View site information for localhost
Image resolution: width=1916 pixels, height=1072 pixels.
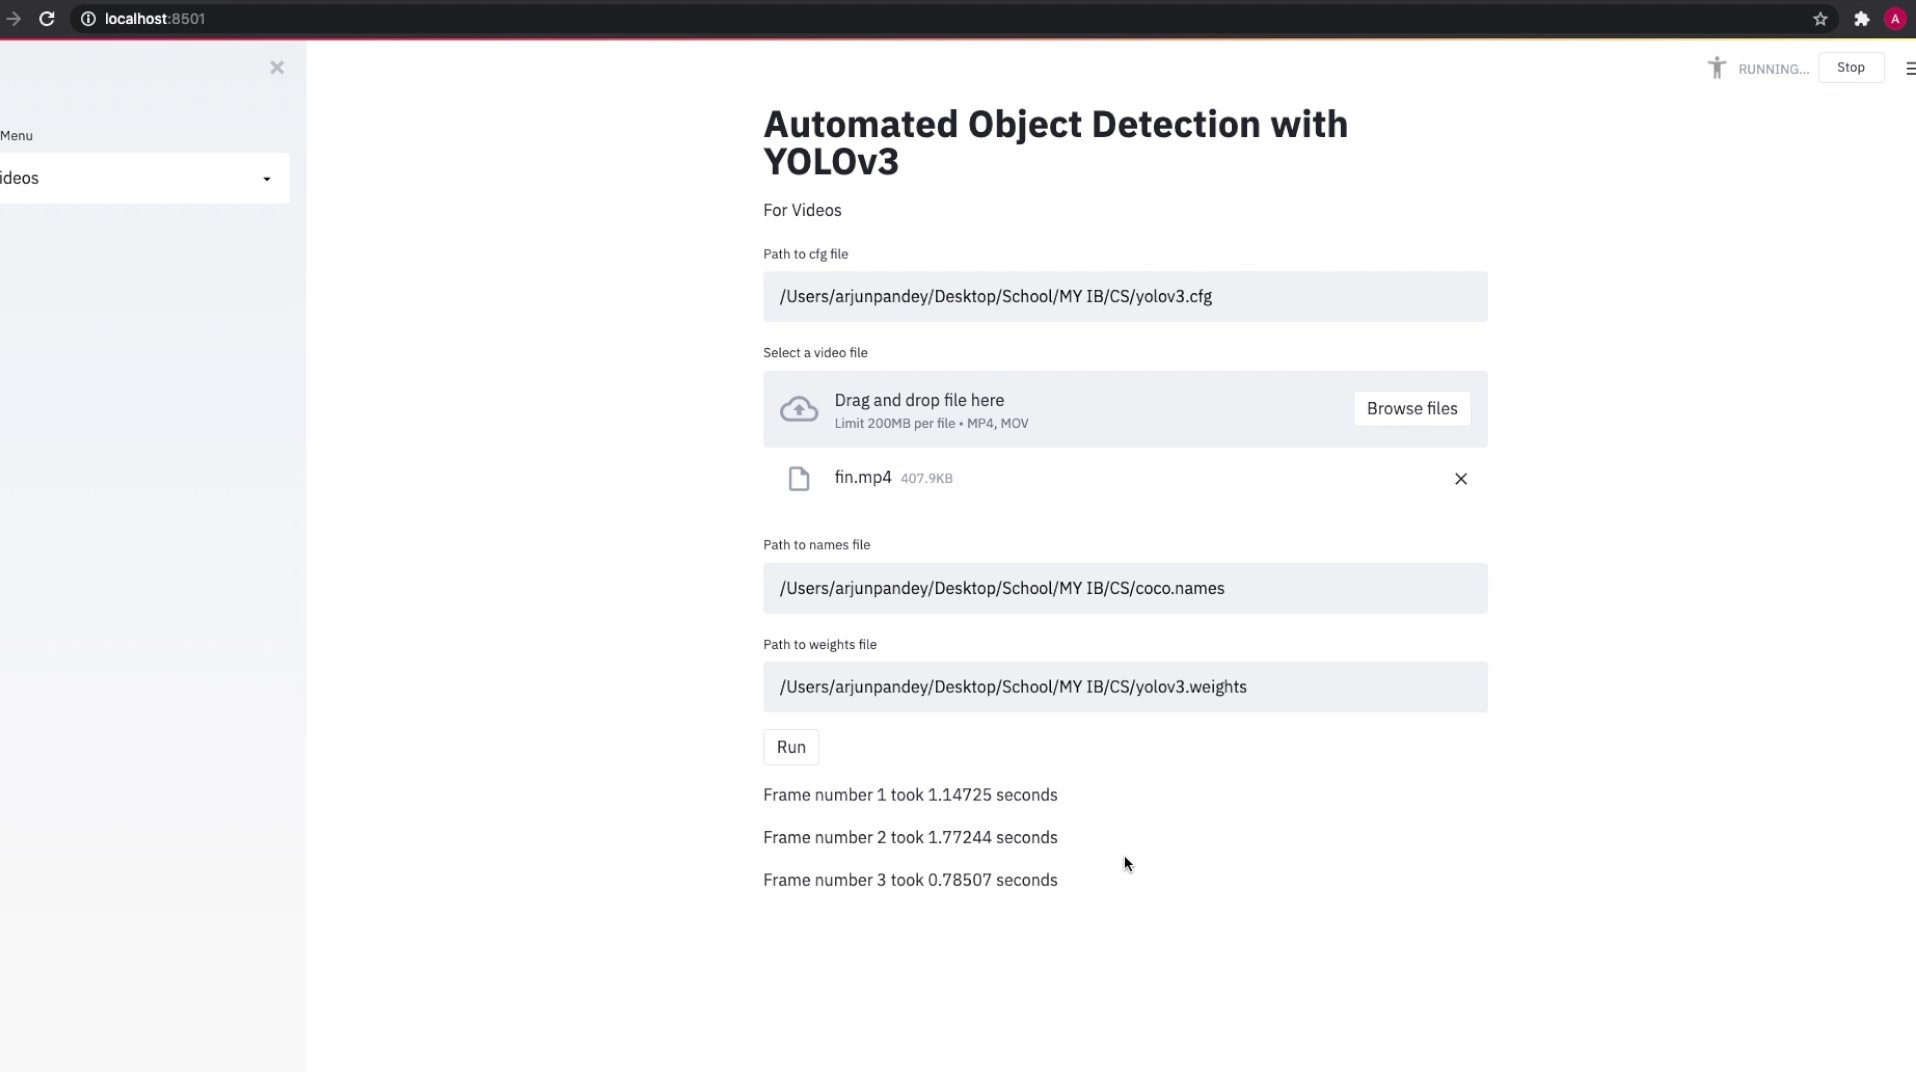pyautogui.click(x=88, y=19)
